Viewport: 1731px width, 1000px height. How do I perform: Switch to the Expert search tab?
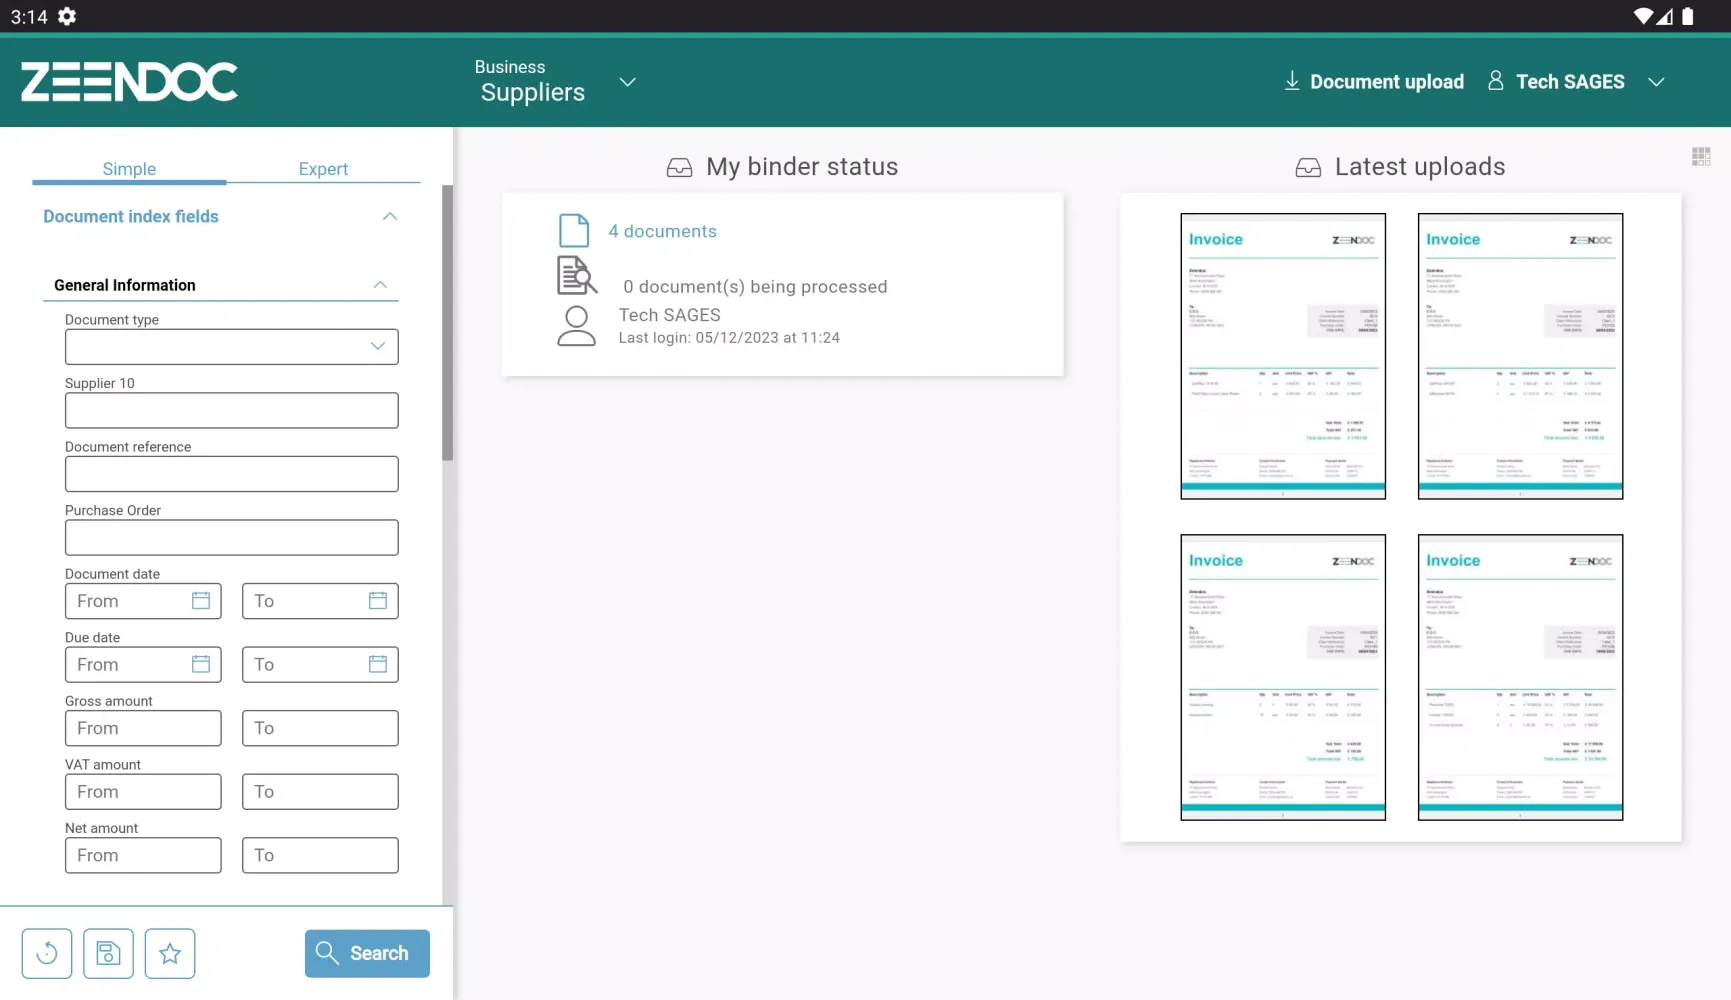pyautogui.click(x=323, y=169)
